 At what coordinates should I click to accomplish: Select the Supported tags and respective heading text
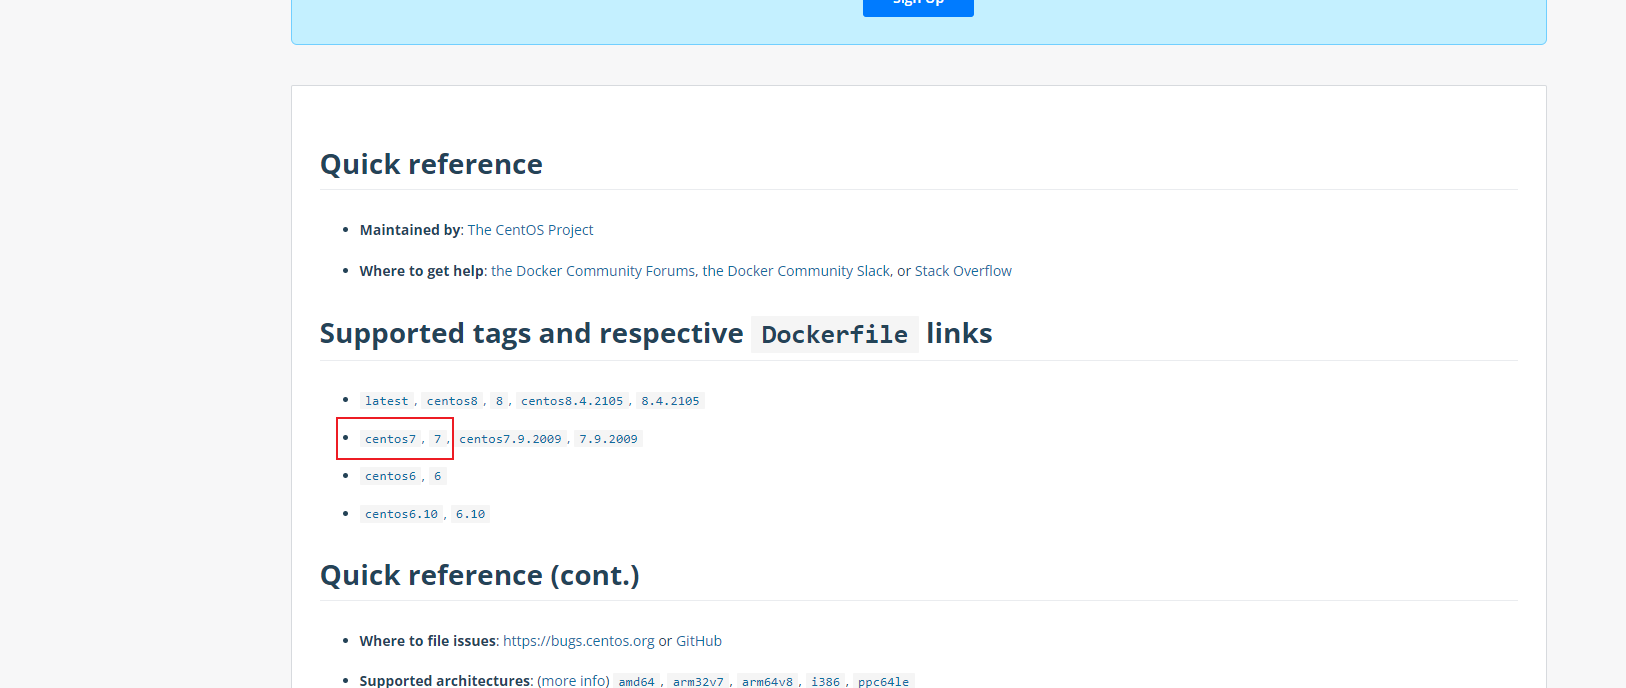[x=531, y=334]
